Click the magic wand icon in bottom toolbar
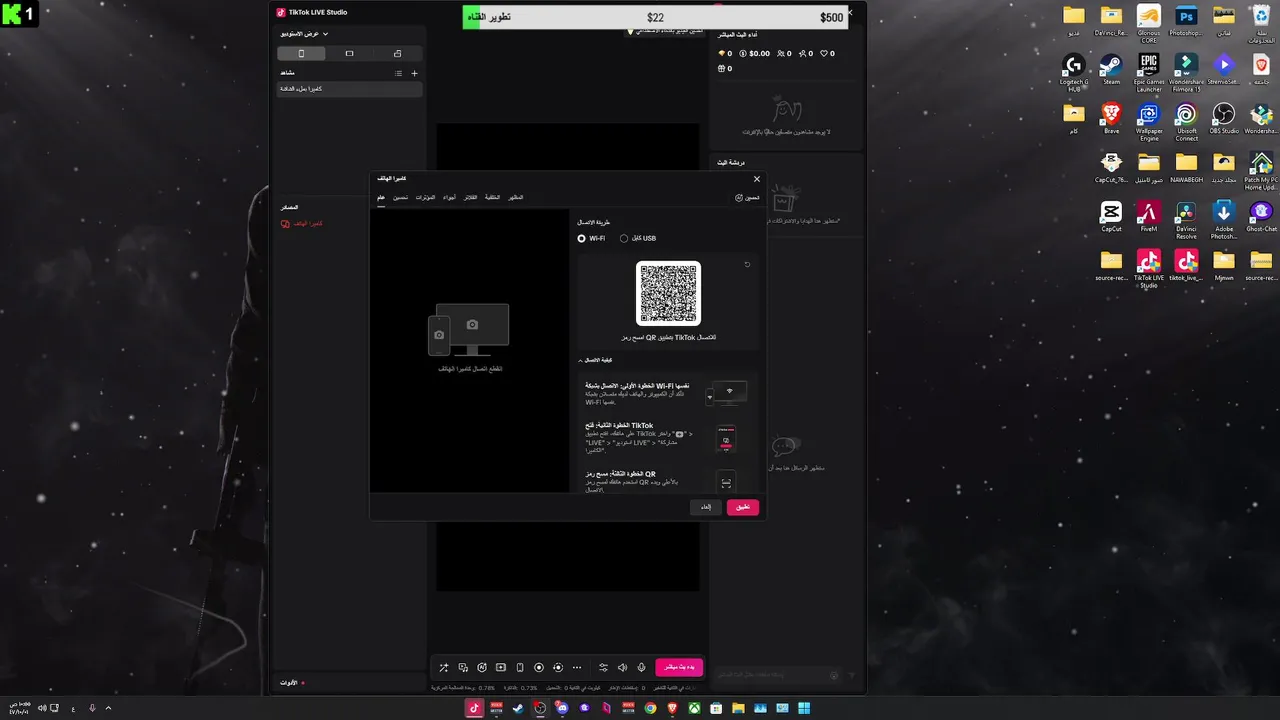The image size is (1280, 720). click(x=444, y=667)
